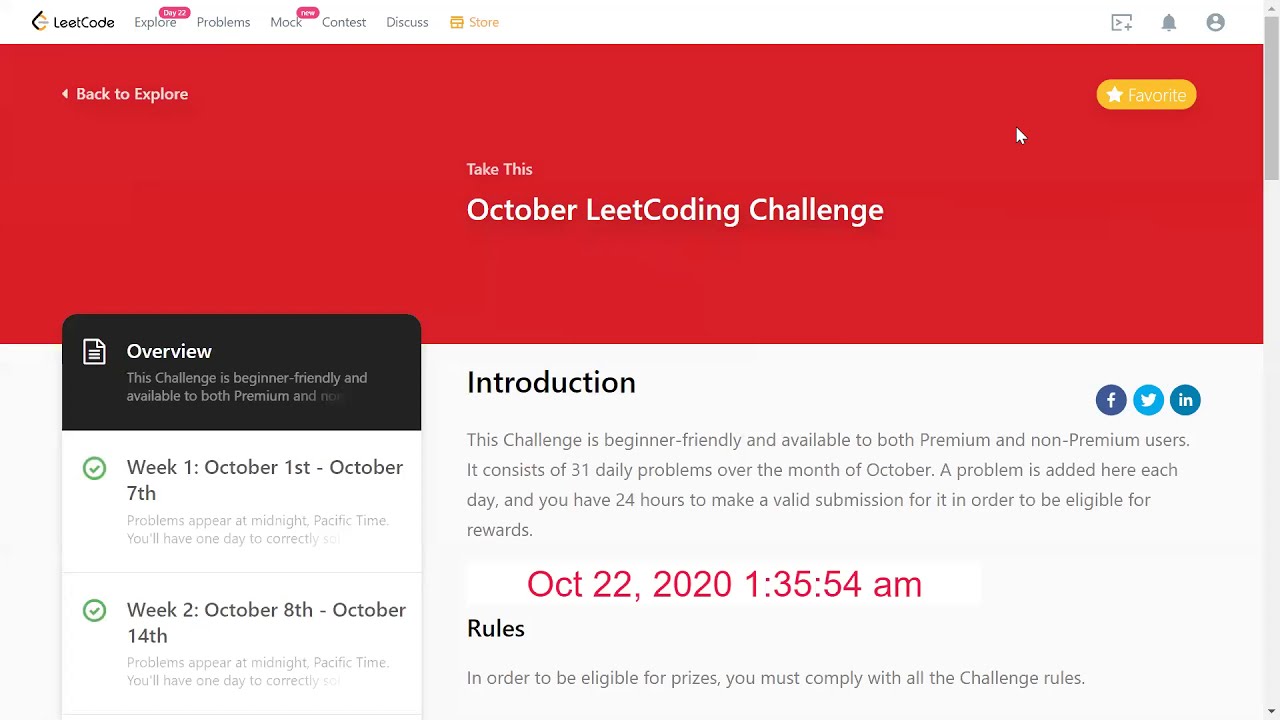Open the playground terminal icon
1280x720 pixels.
click(x=1121, y=22)
